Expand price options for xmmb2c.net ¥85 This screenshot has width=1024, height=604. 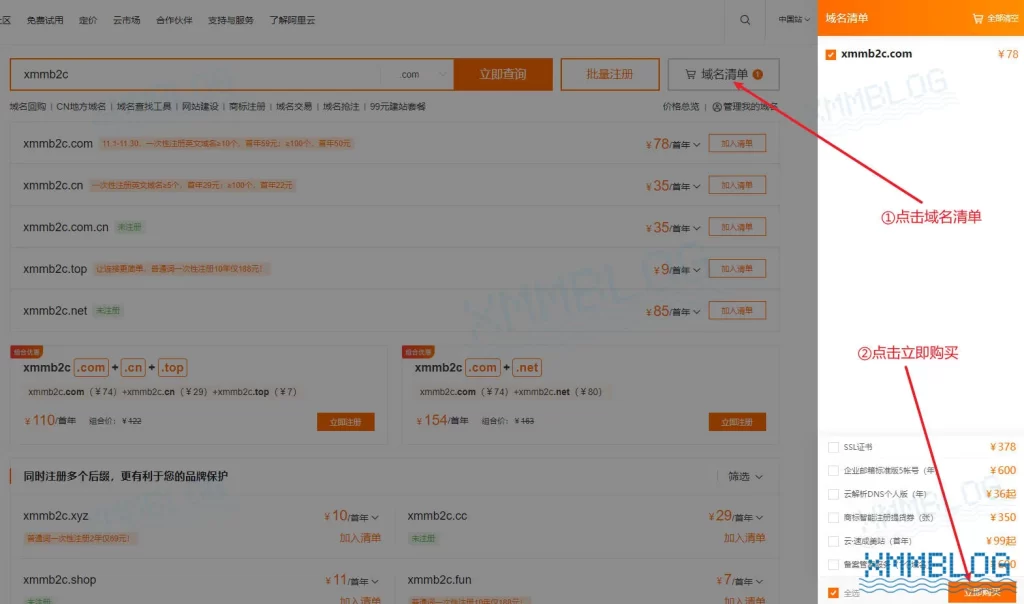[x=696, y=312]
